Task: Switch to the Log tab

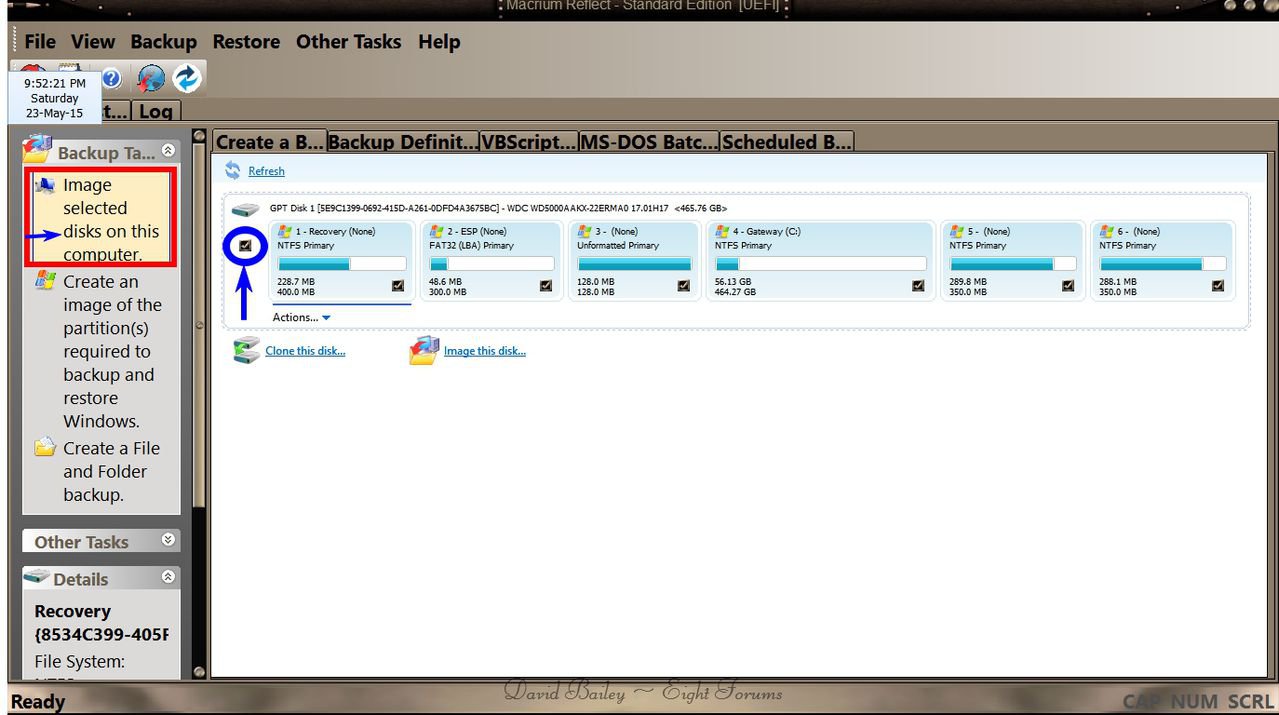Action: click(155, 112)
